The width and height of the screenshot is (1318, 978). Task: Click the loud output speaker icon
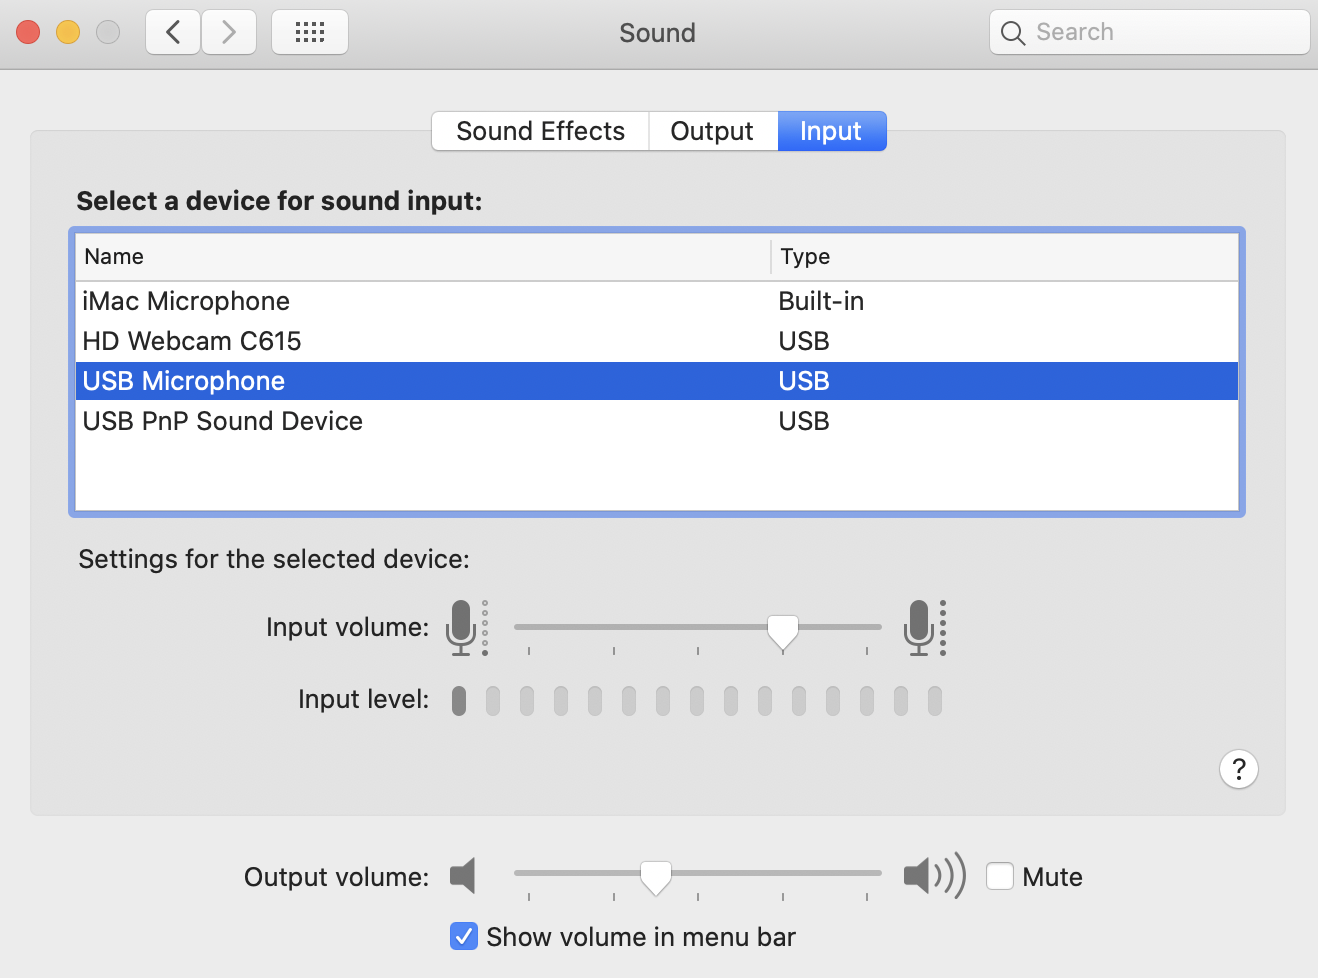[934, 876]
